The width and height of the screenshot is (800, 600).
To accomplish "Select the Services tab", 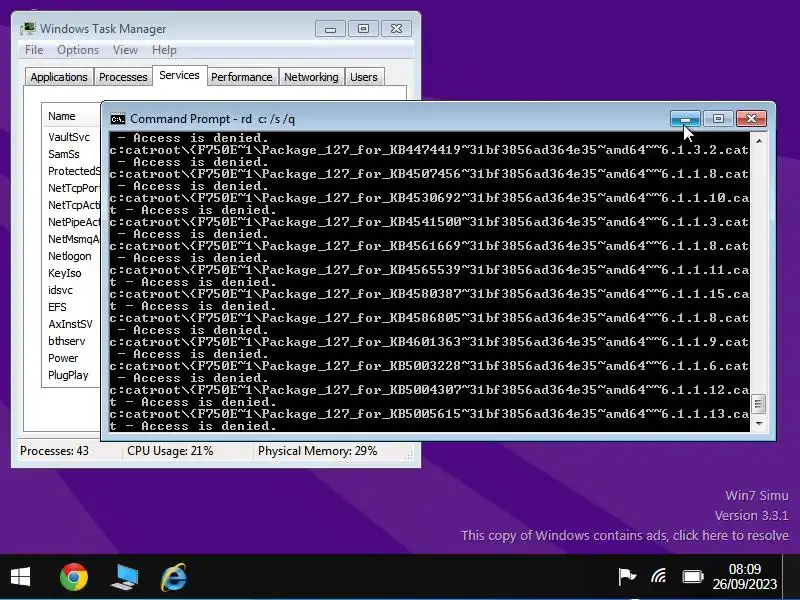I will coord(180,75).
